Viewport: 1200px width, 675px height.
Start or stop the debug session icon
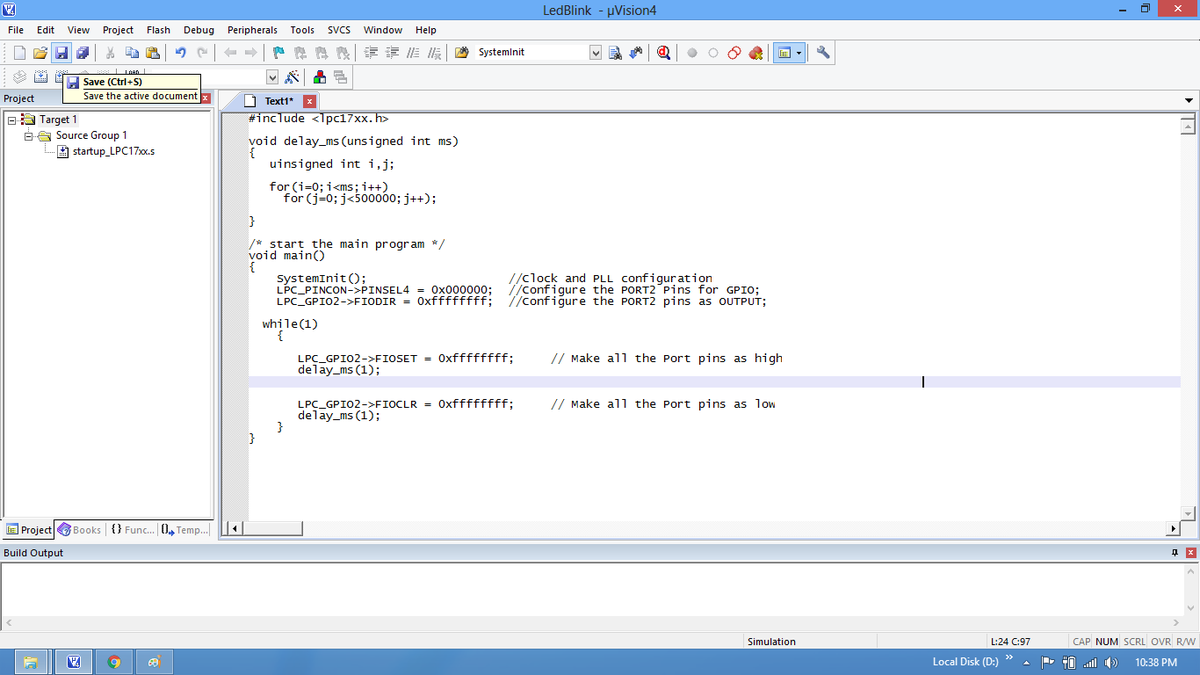[x=664, y=52]
